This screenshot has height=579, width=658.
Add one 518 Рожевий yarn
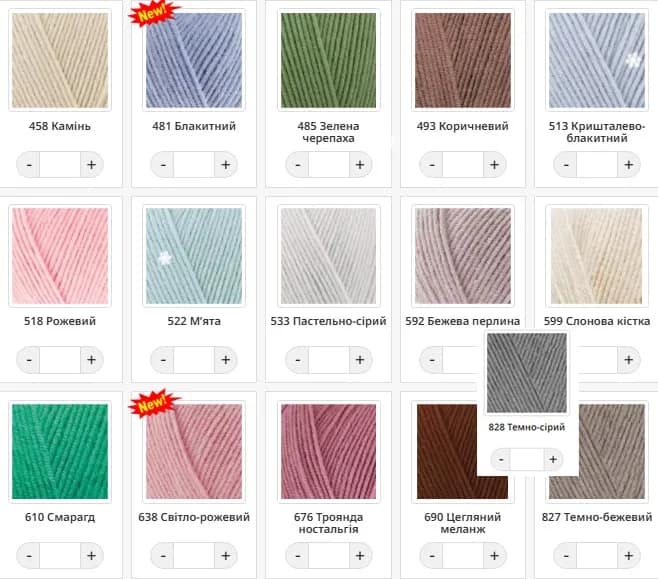tap(91, 360)
